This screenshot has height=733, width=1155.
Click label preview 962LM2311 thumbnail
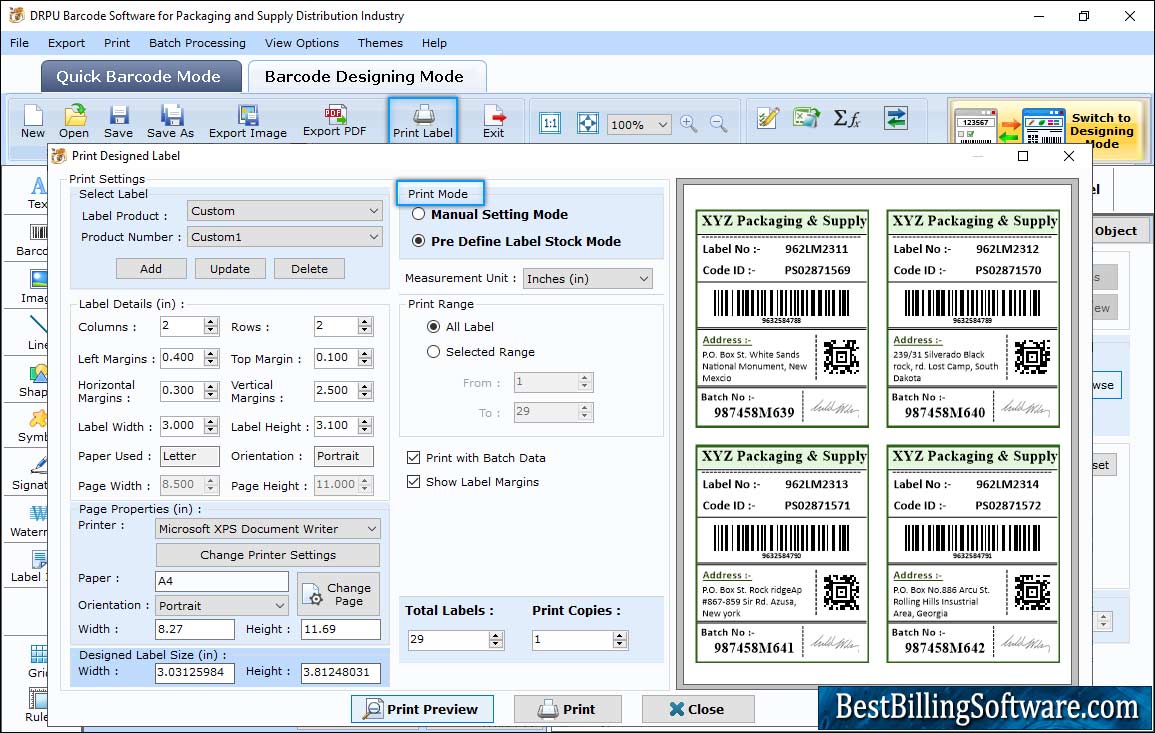pyautogui.click(x=782, y=318)
